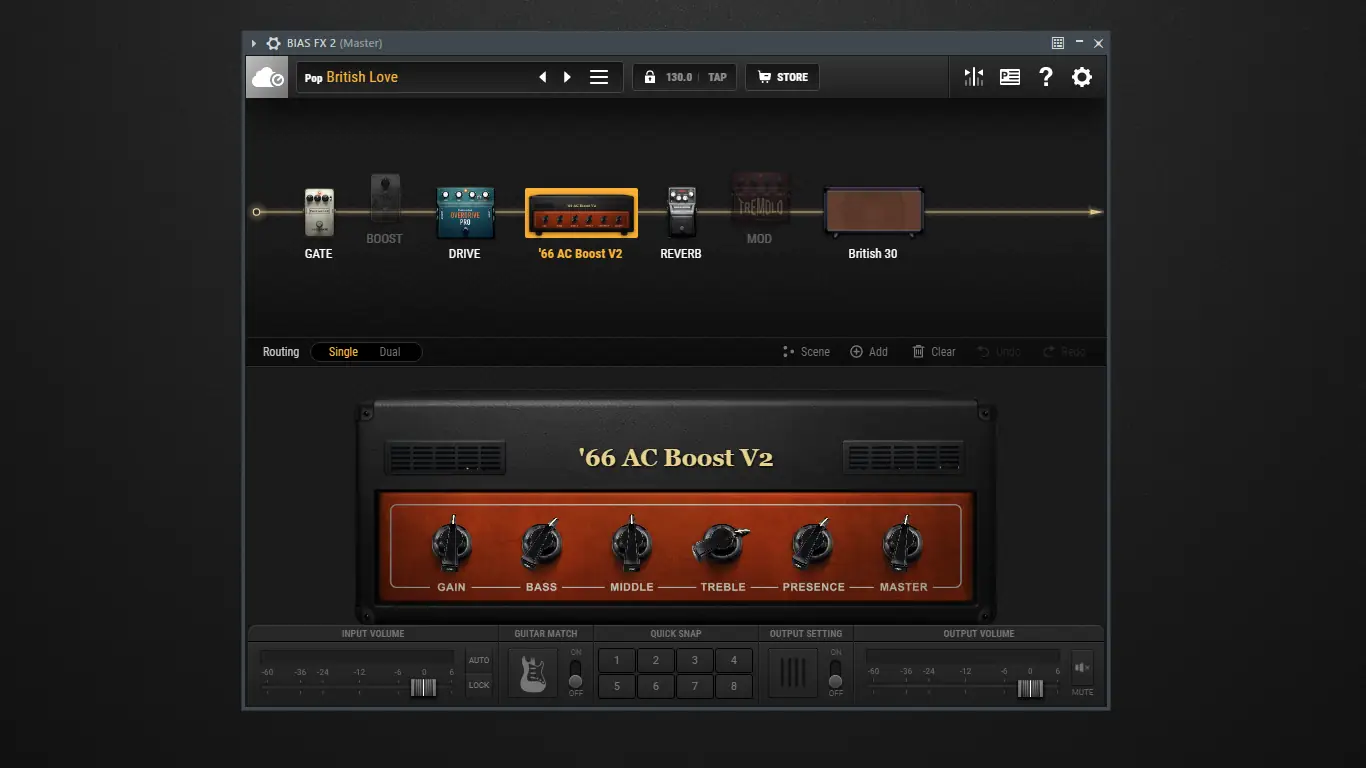This screenshot has height=768, width=1366.
Task: Open the Scene option
Action: coord(806,352)
